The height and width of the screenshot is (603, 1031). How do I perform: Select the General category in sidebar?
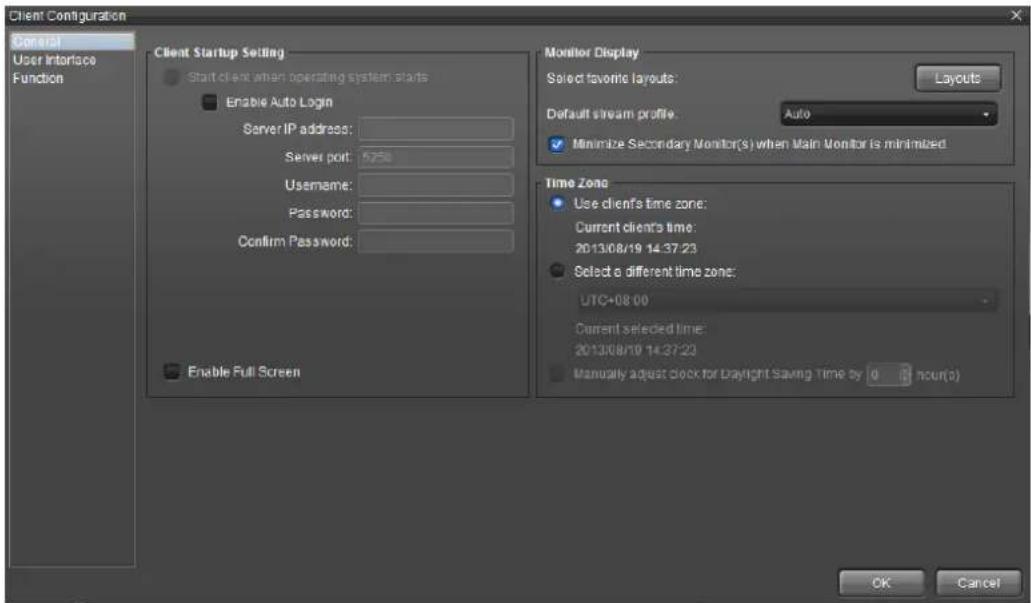[72, 41]
